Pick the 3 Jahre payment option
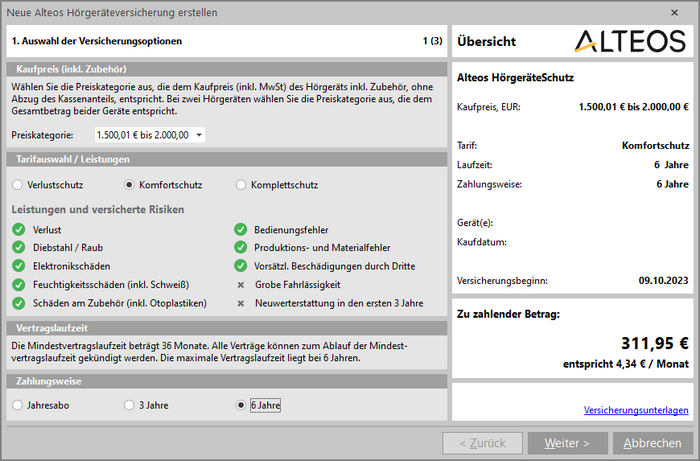Screen dimensions: 700x461 [129, 405]
